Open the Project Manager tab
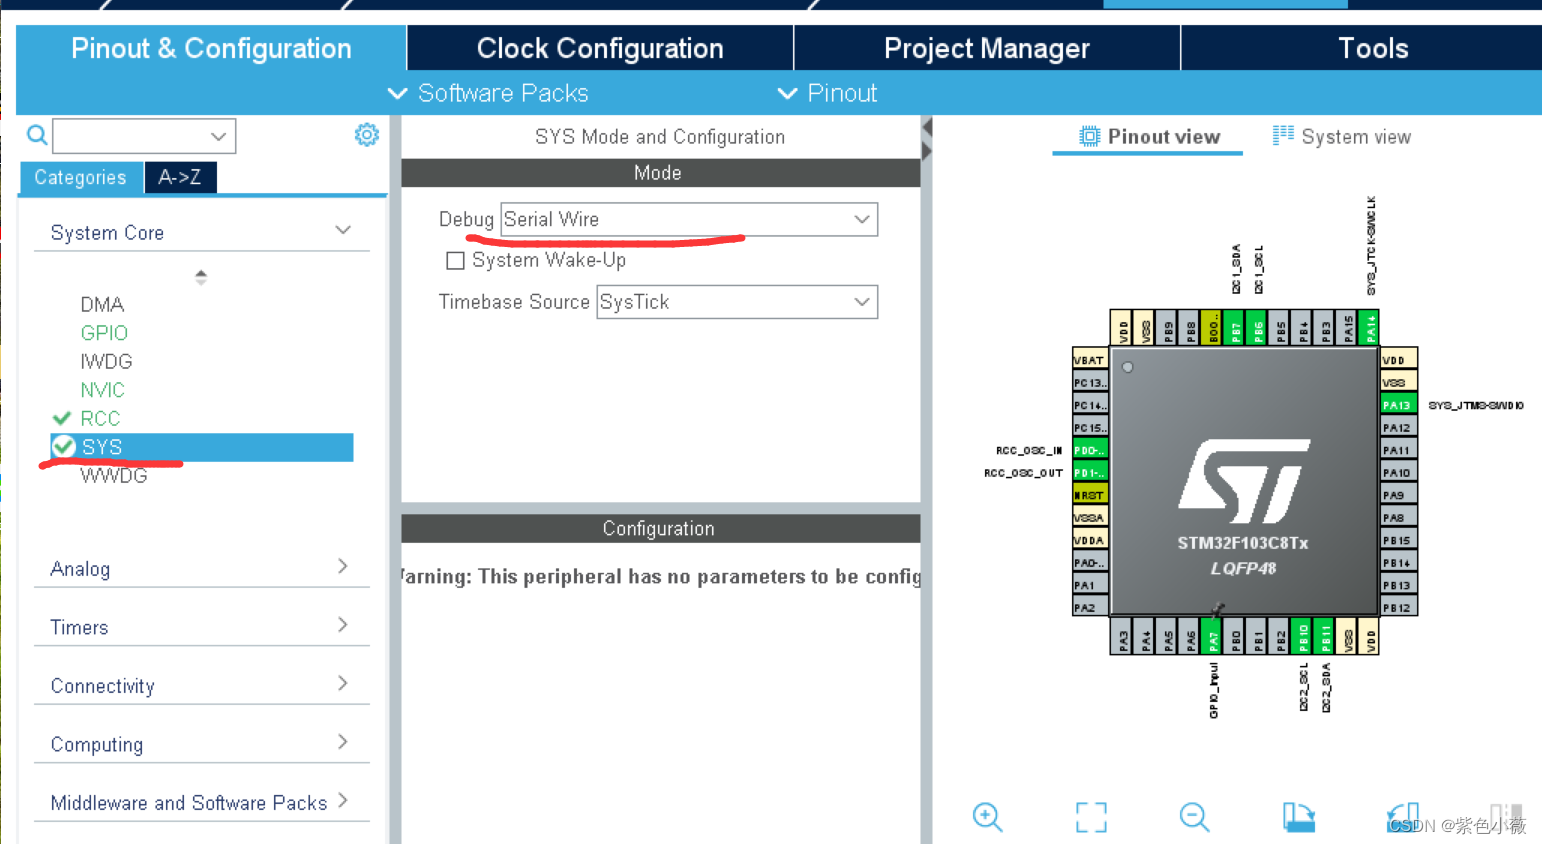 (987, 48)
